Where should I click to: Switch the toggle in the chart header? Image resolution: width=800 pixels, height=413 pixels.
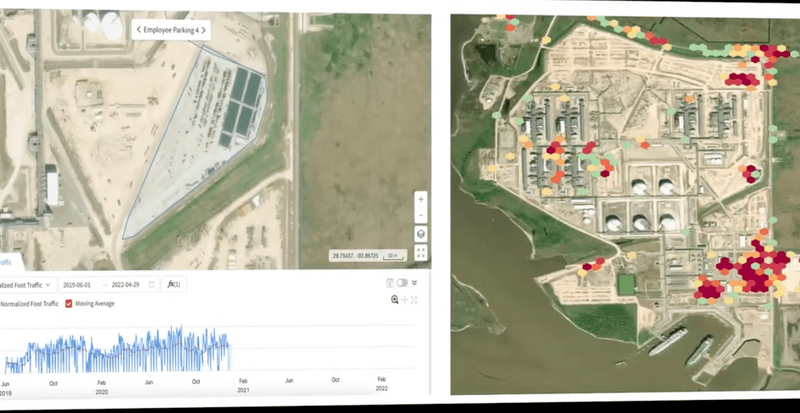click(402, 283)
